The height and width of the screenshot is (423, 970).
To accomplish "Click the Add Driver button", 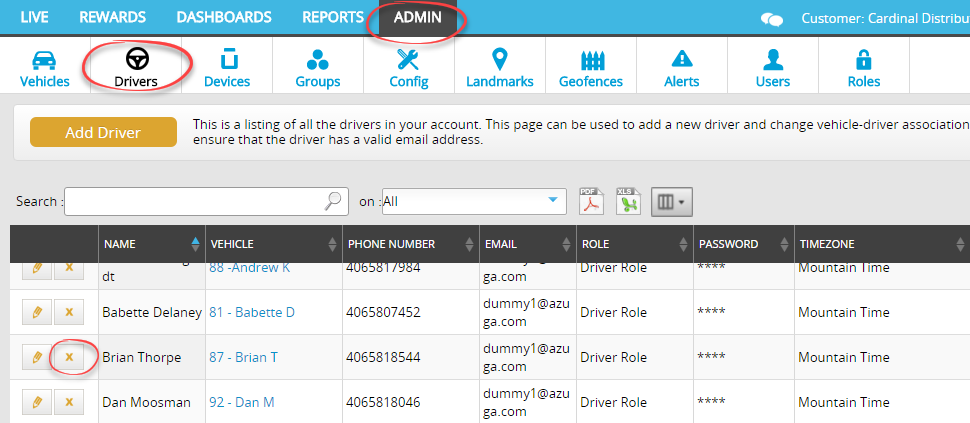I will [103, 132].
